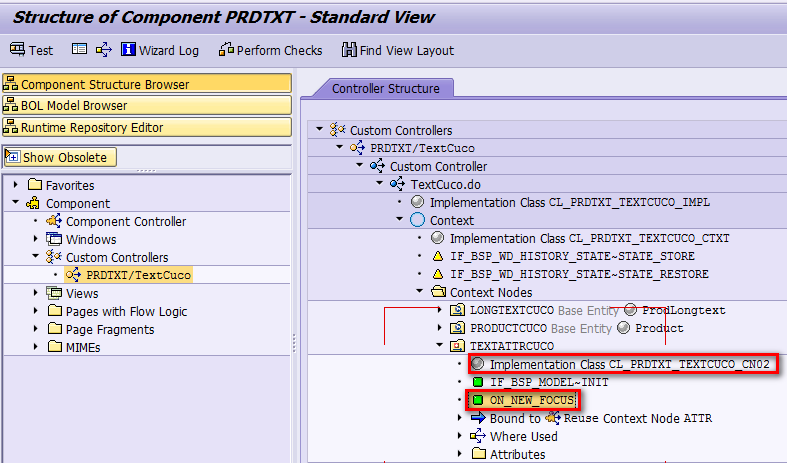Click the LONGTEXTCUCO node icon
The image size is (787, 463).
[457, 310]
